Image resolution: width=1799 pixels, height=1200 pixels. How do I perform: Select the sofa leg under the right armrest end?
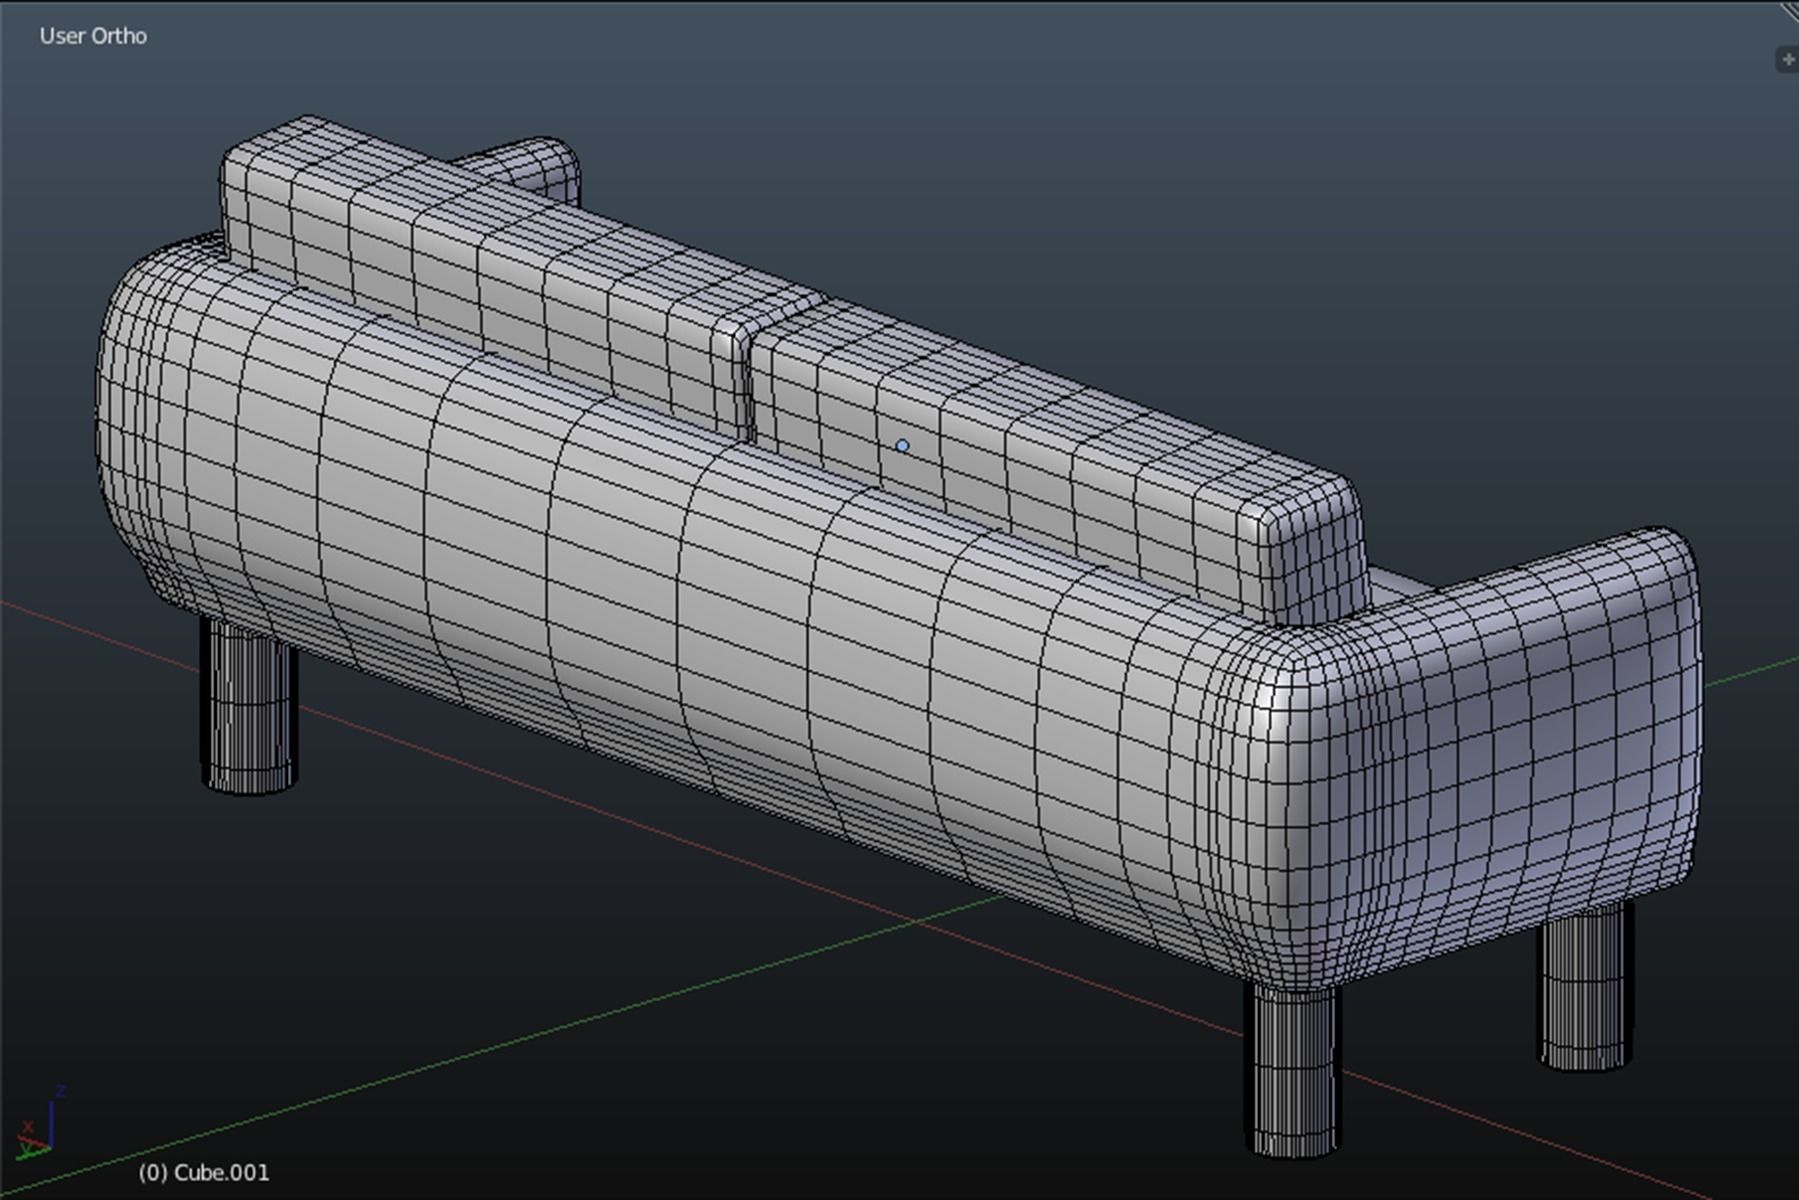(1584, 986)
